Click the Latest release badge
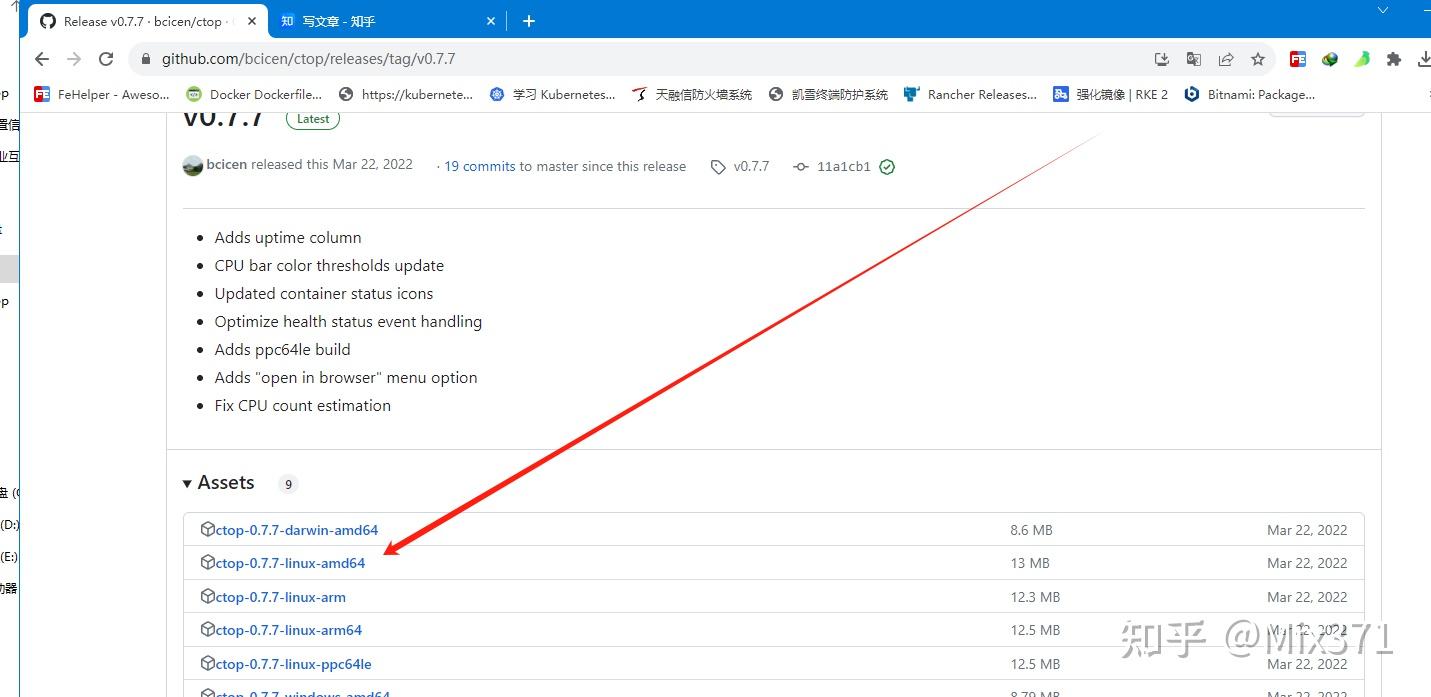 point(313,119)
